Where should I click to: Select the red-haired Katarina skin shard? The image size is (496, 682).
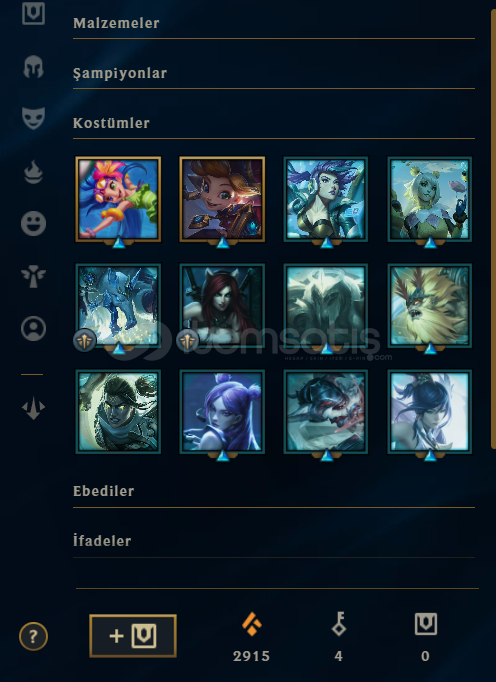[x=222, y=305]
